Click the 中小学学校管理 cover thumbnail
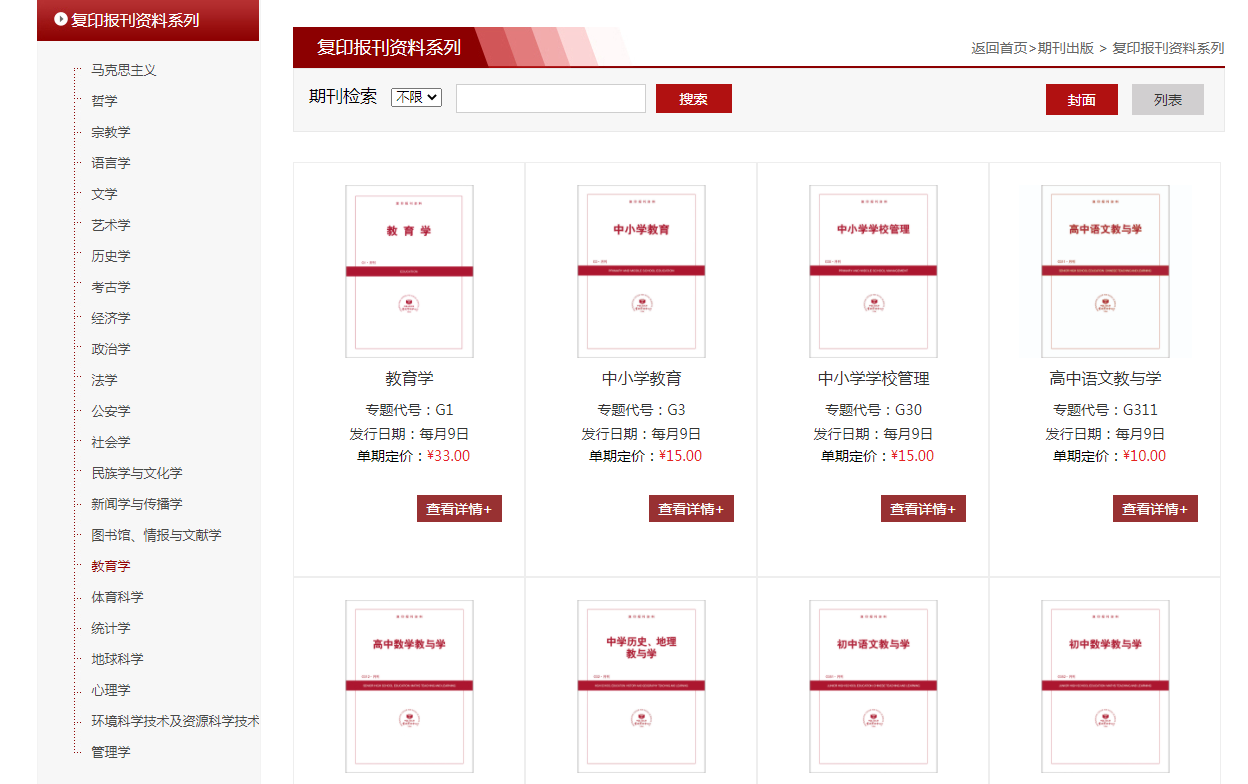 873,271
